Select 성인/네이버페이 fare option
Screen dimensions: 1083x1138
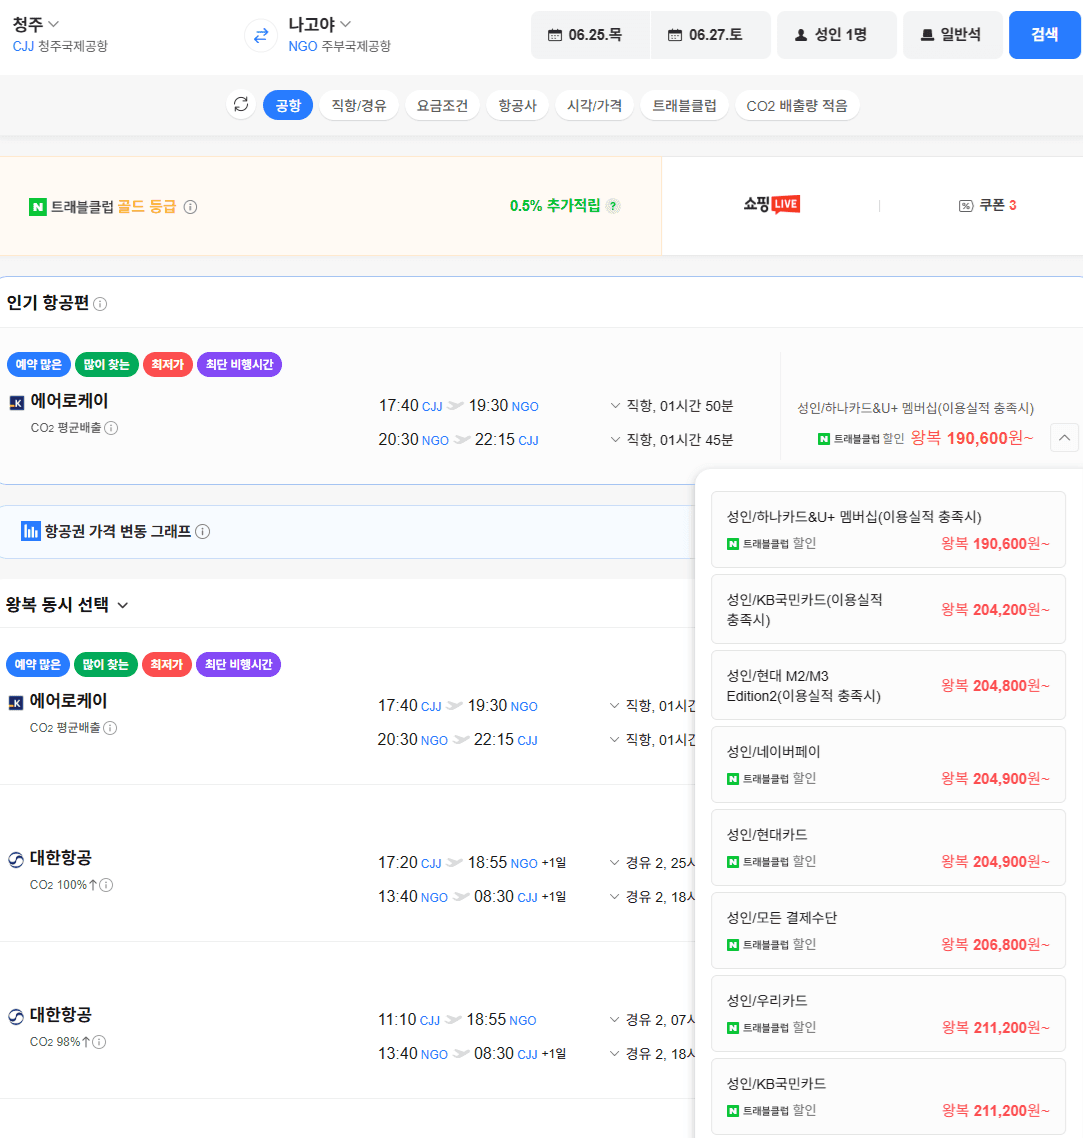click(x=888, y=764)
